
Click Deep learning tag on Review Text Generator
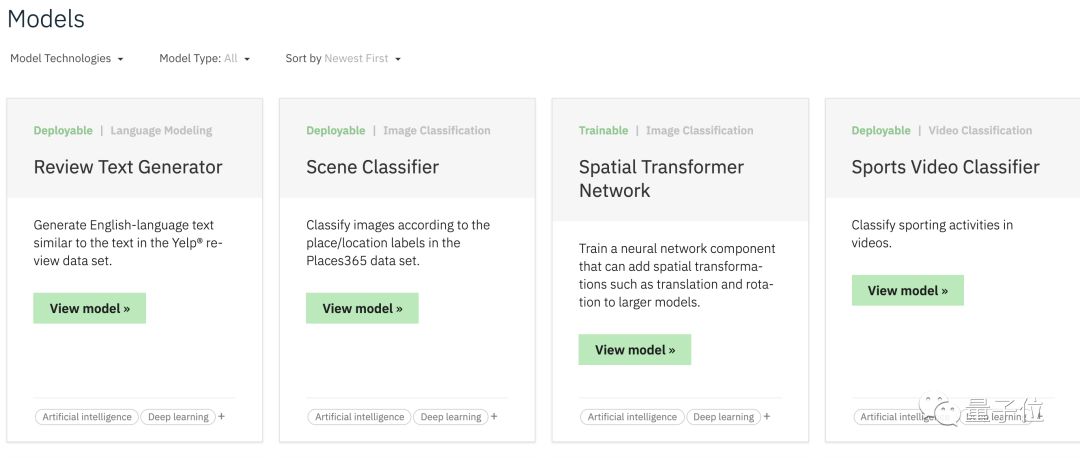pos(177,417)
